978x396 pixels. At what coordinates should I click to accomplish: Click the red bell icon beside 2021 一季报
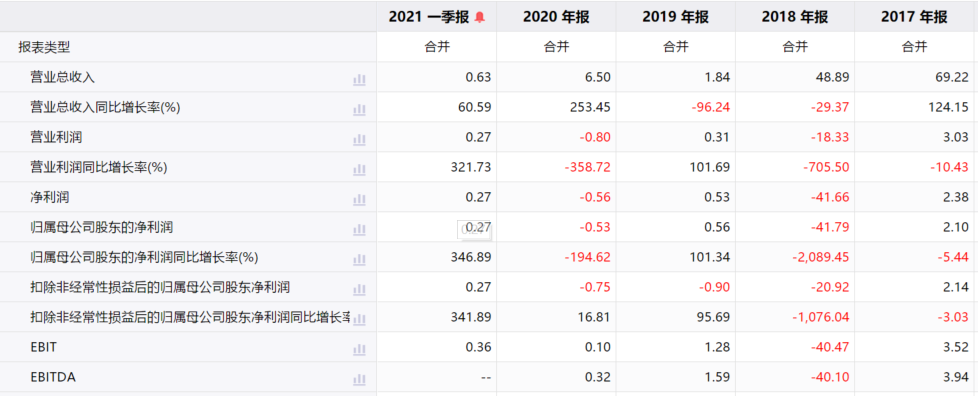[479, 17]
